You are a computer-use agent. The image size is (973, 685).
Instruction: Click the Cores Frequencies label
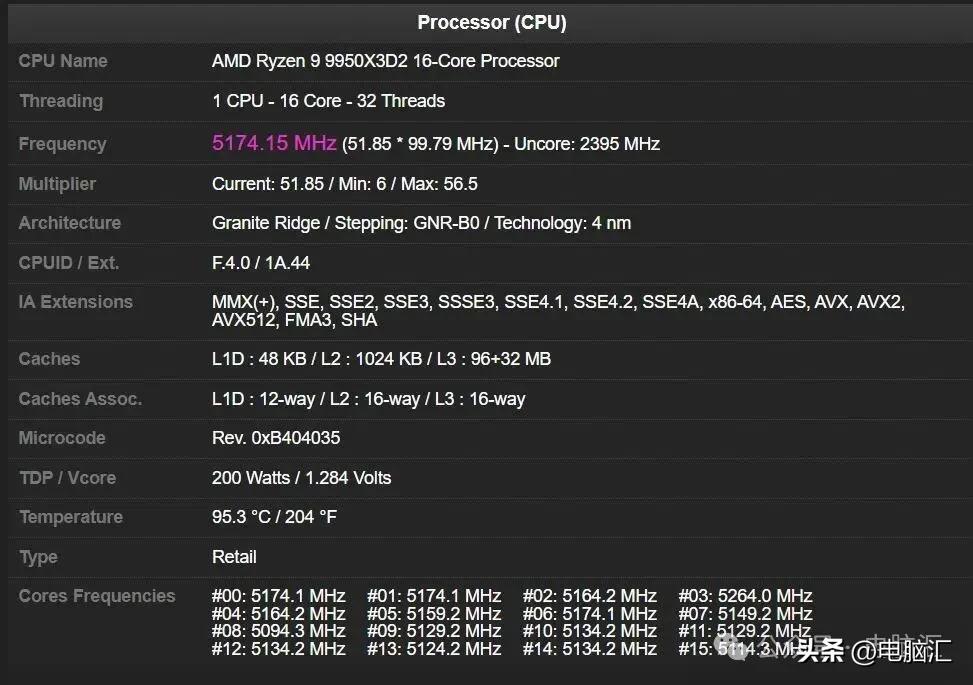tap(96, 595)
